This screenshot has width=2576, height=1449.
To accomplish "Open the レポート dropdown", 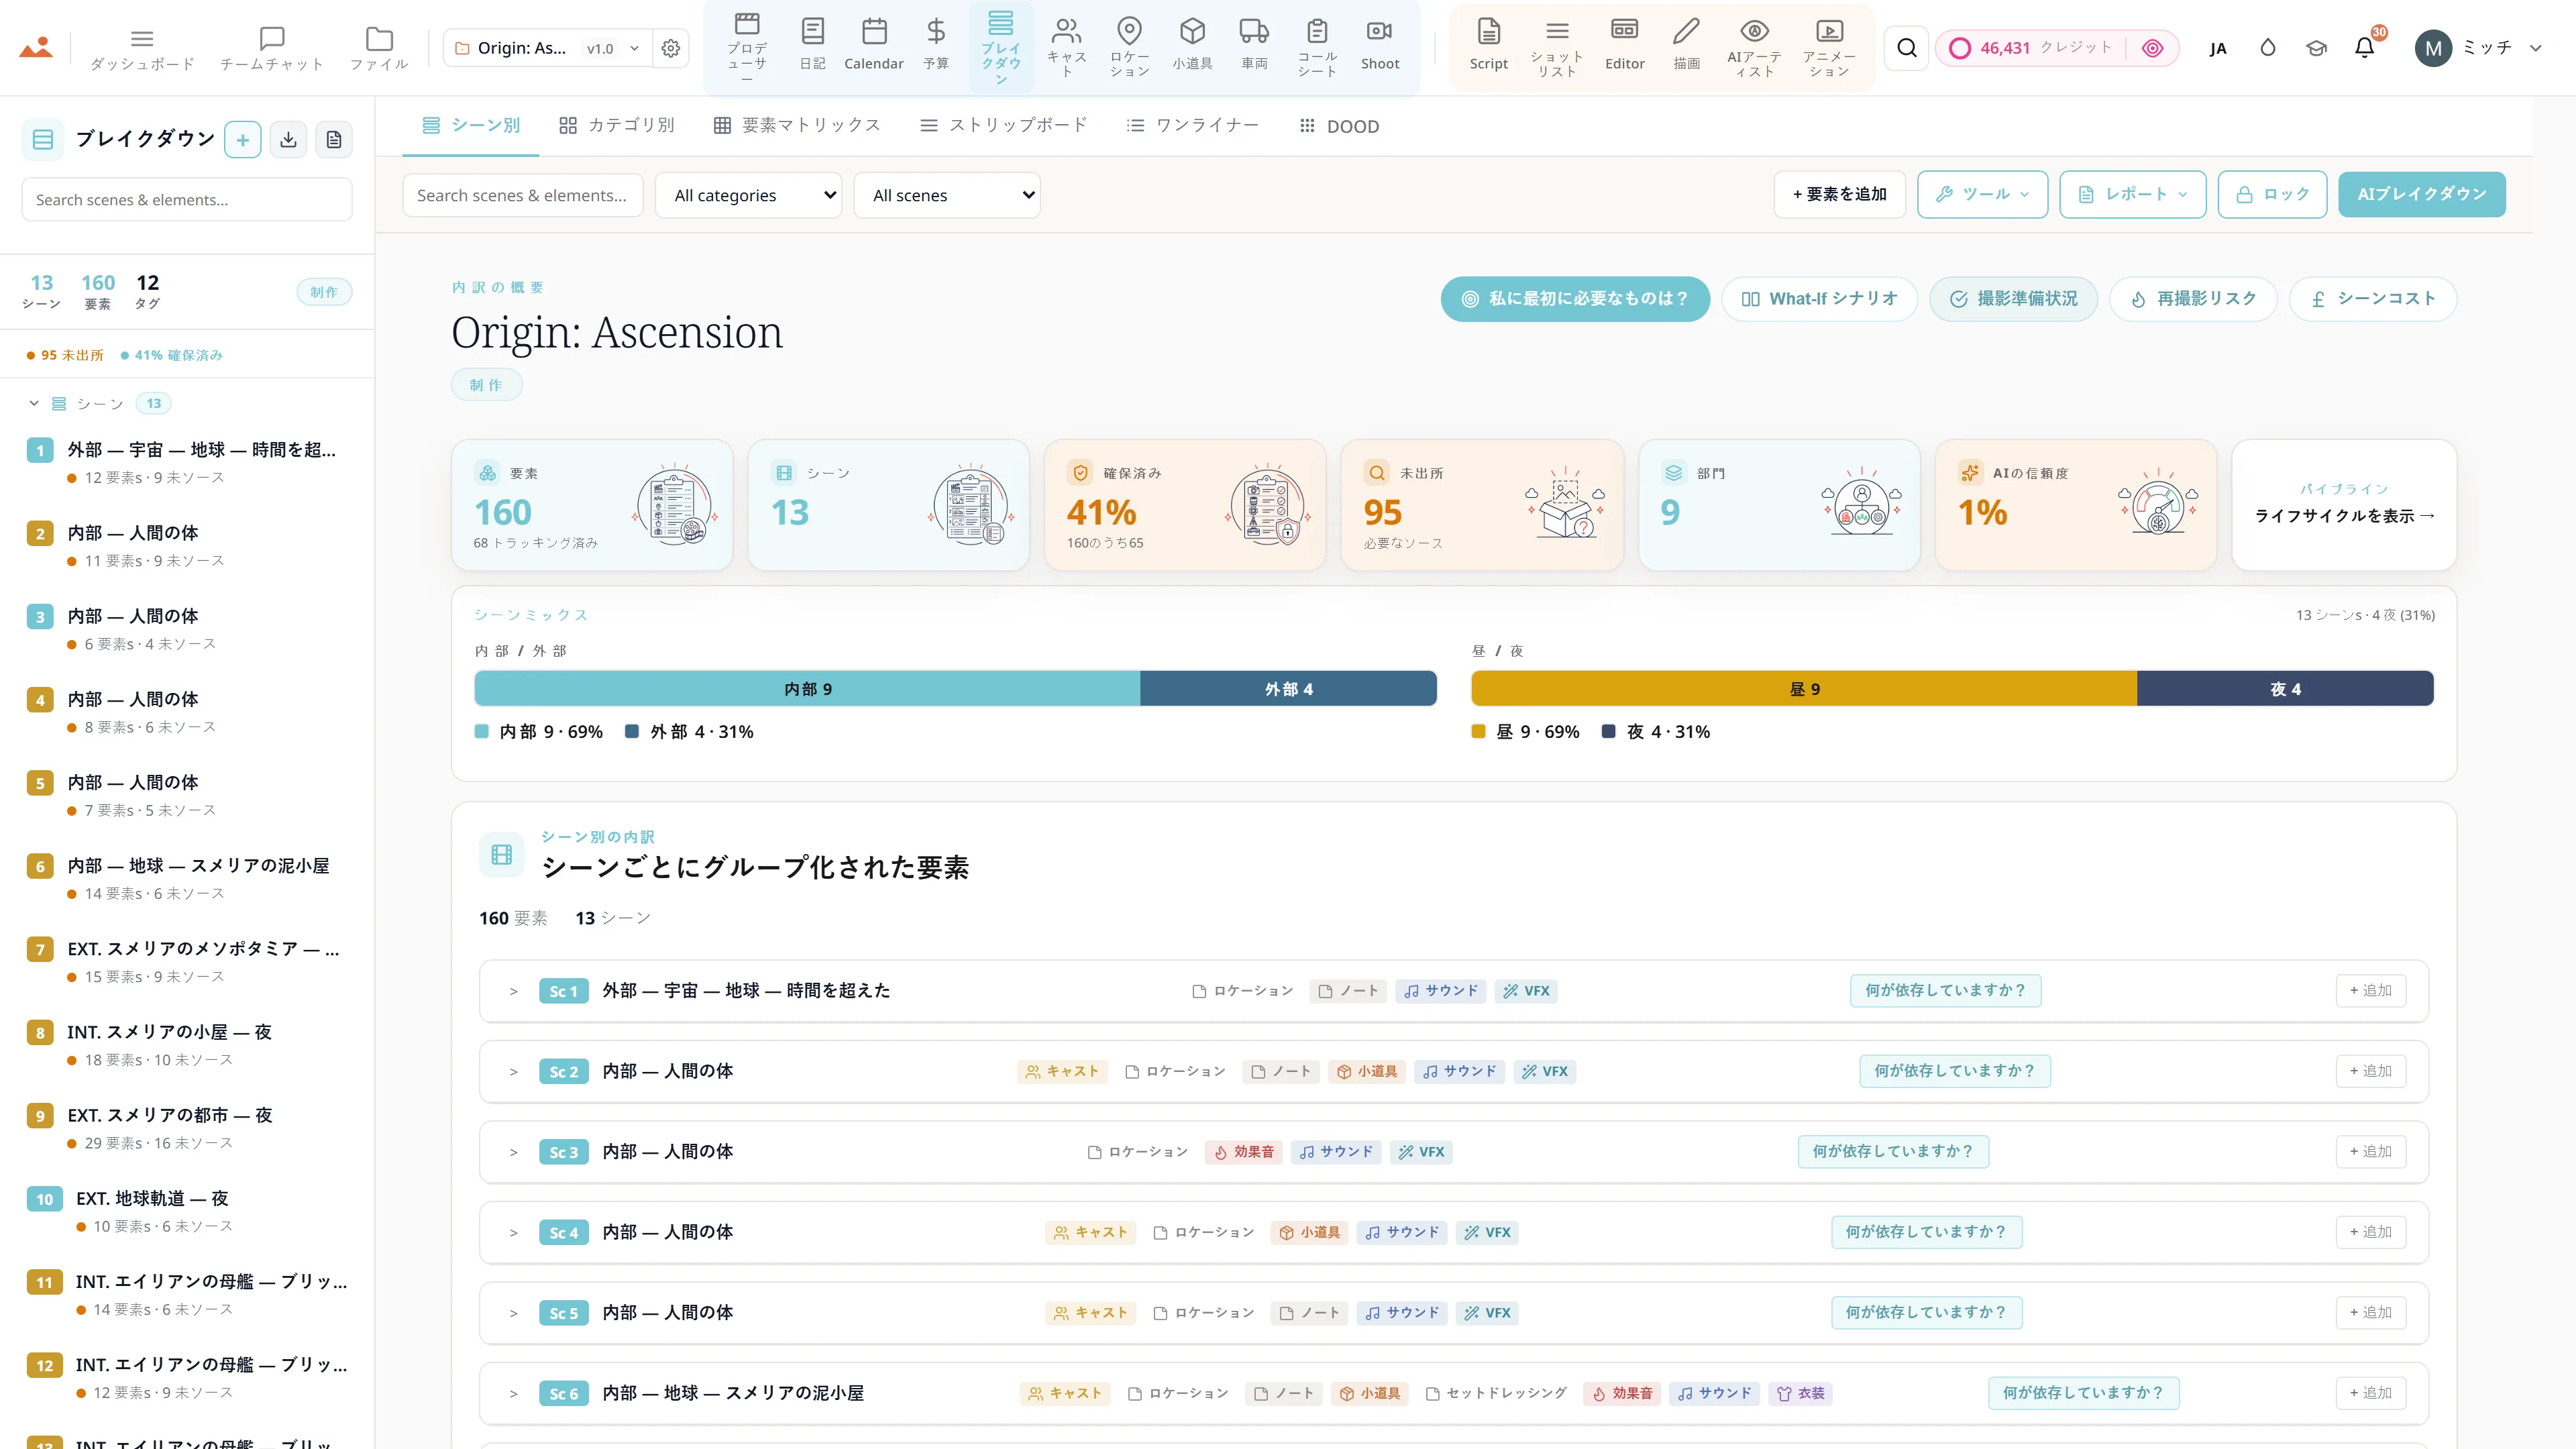I will [x=2133, y=194].
